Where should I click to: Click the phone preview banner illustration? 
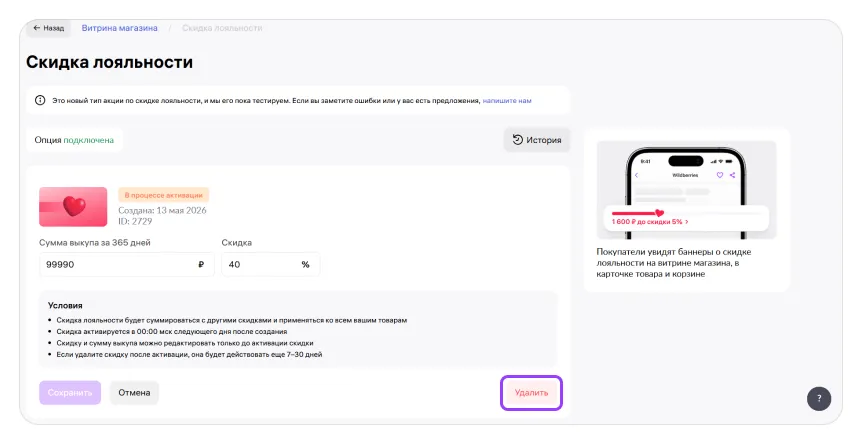coord(687,189)
